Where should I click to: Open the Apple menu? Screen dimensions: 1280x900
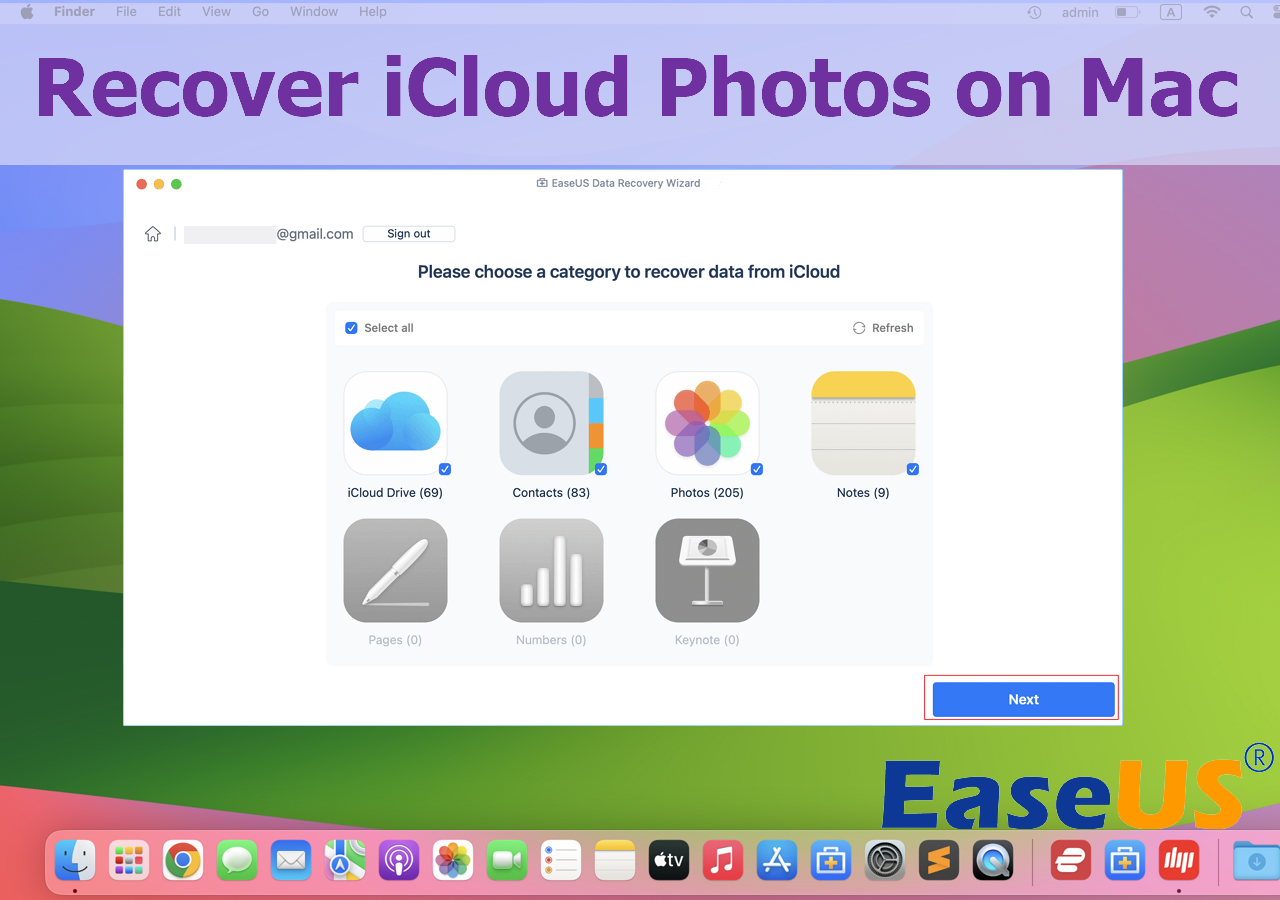[x=27, y=12]
